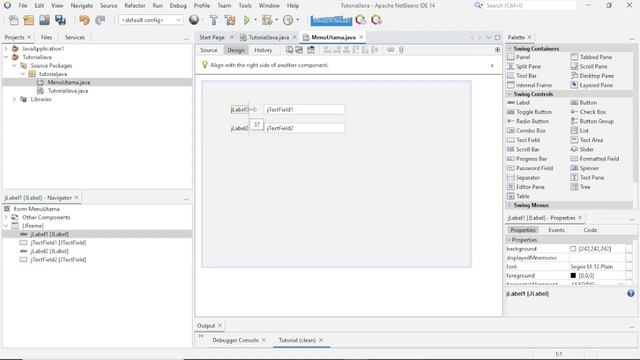The image size is (640, 360).
Task: Click the Connection Mode icon in designer toolbar
Action: [299, 50]
